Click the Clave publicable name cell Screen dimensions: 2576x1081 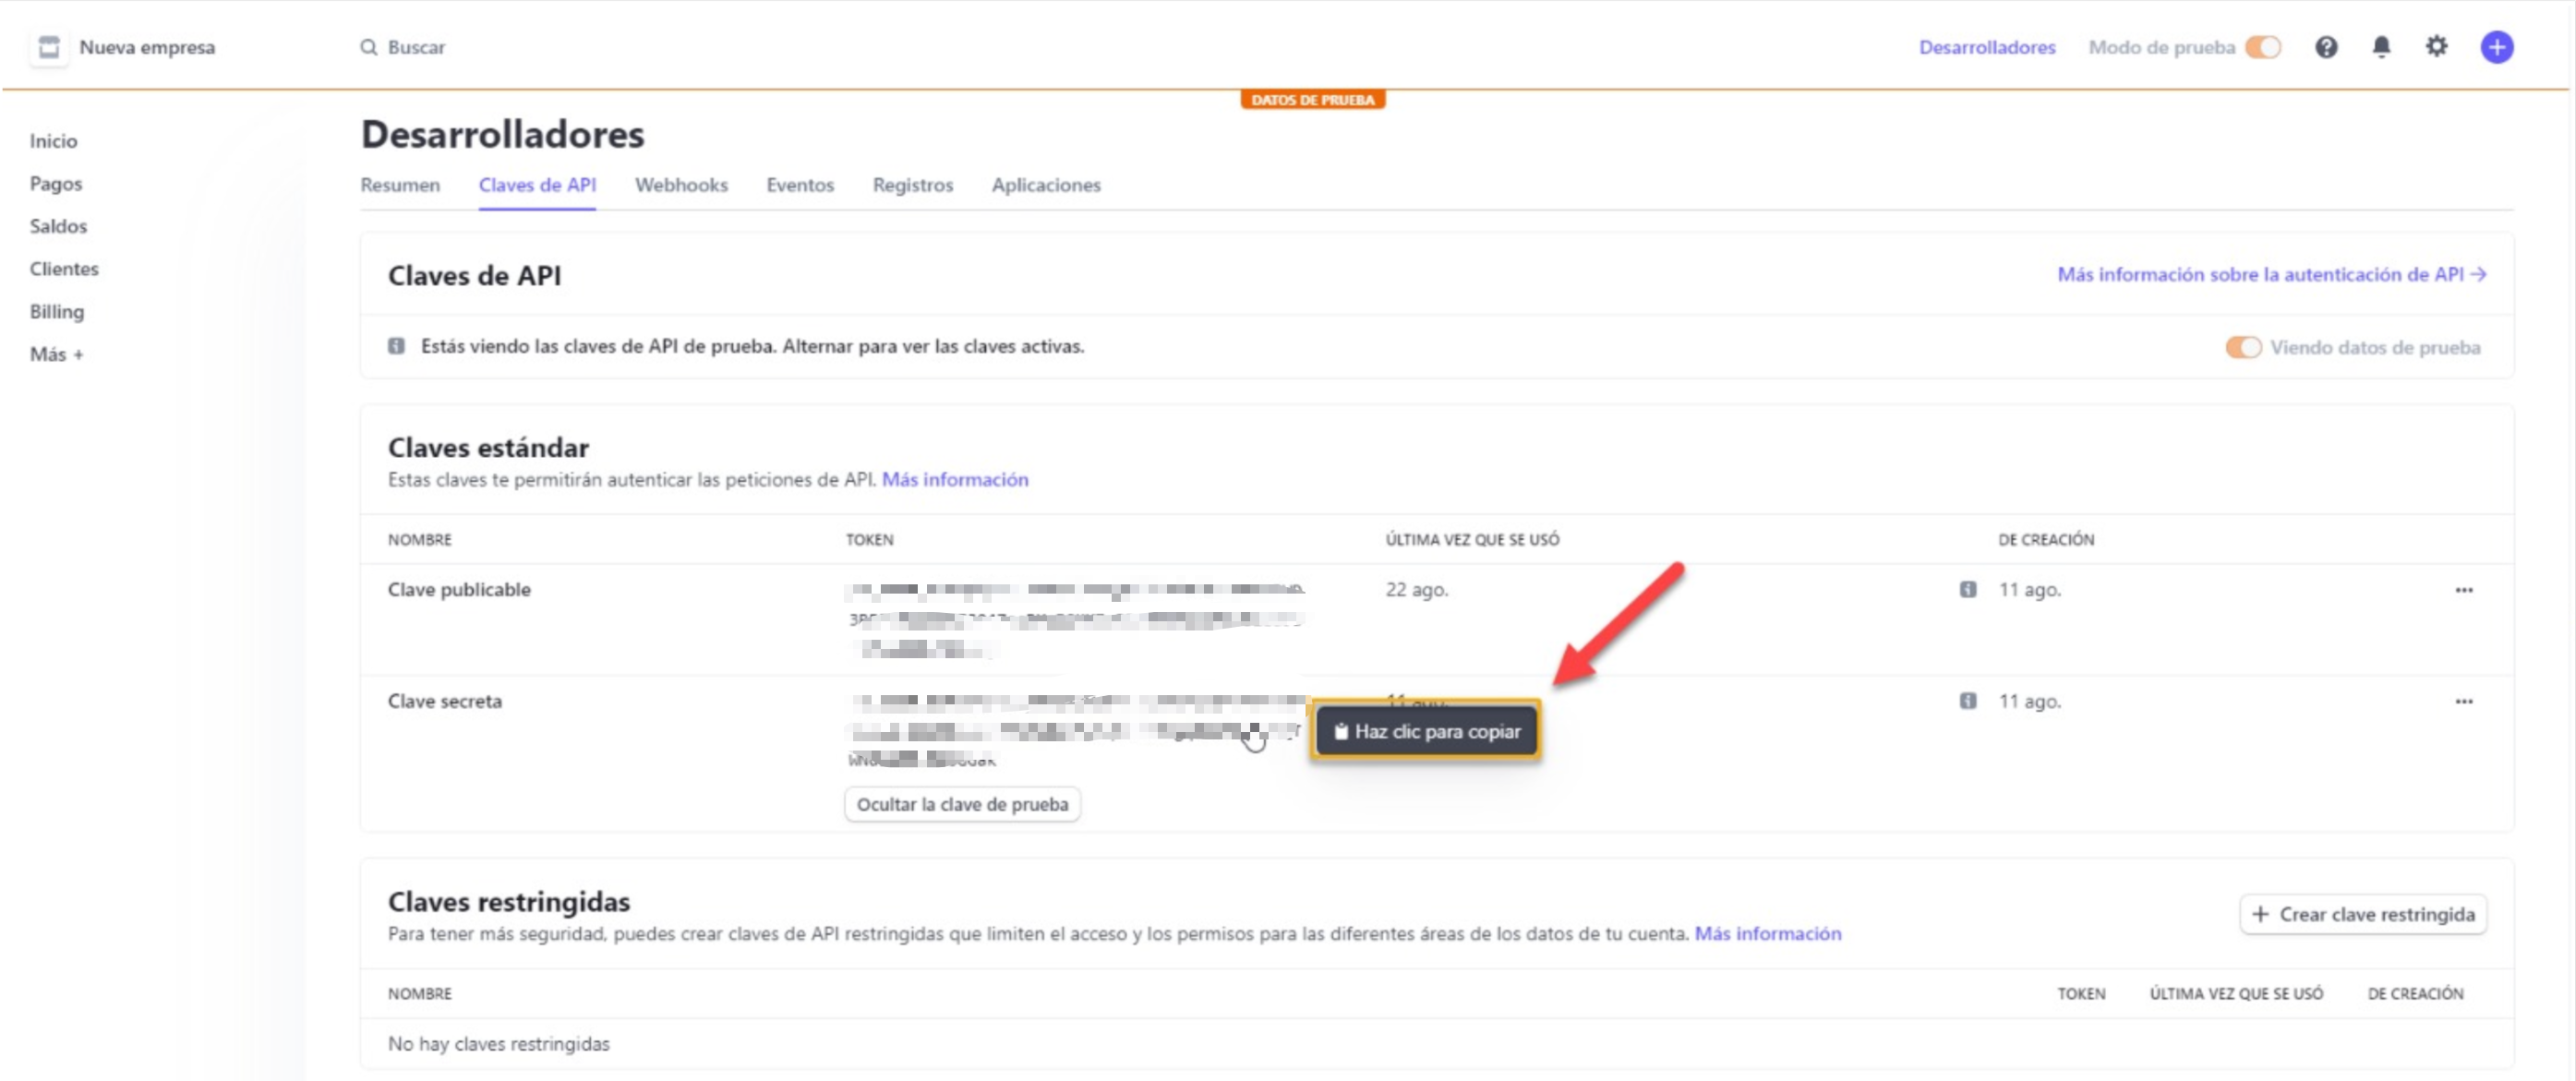[459, 589]
